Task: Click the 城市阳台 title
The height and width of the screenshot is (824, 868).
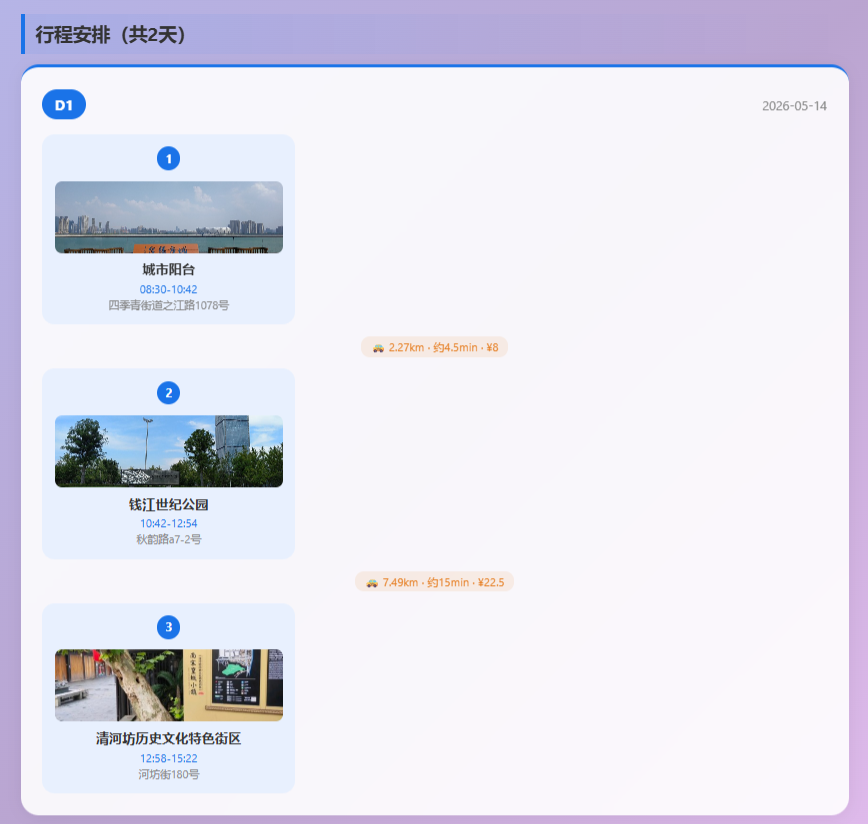Action: (168, 270)
